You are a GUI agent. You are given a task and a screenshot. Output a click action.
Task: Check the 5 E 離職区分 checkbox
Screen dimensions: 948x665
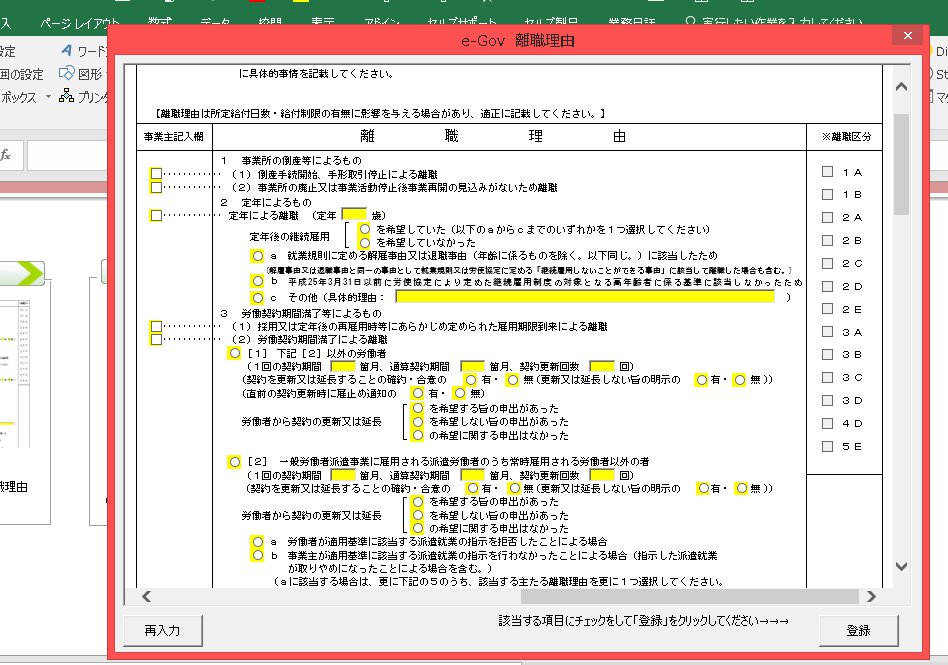point(828,447)
